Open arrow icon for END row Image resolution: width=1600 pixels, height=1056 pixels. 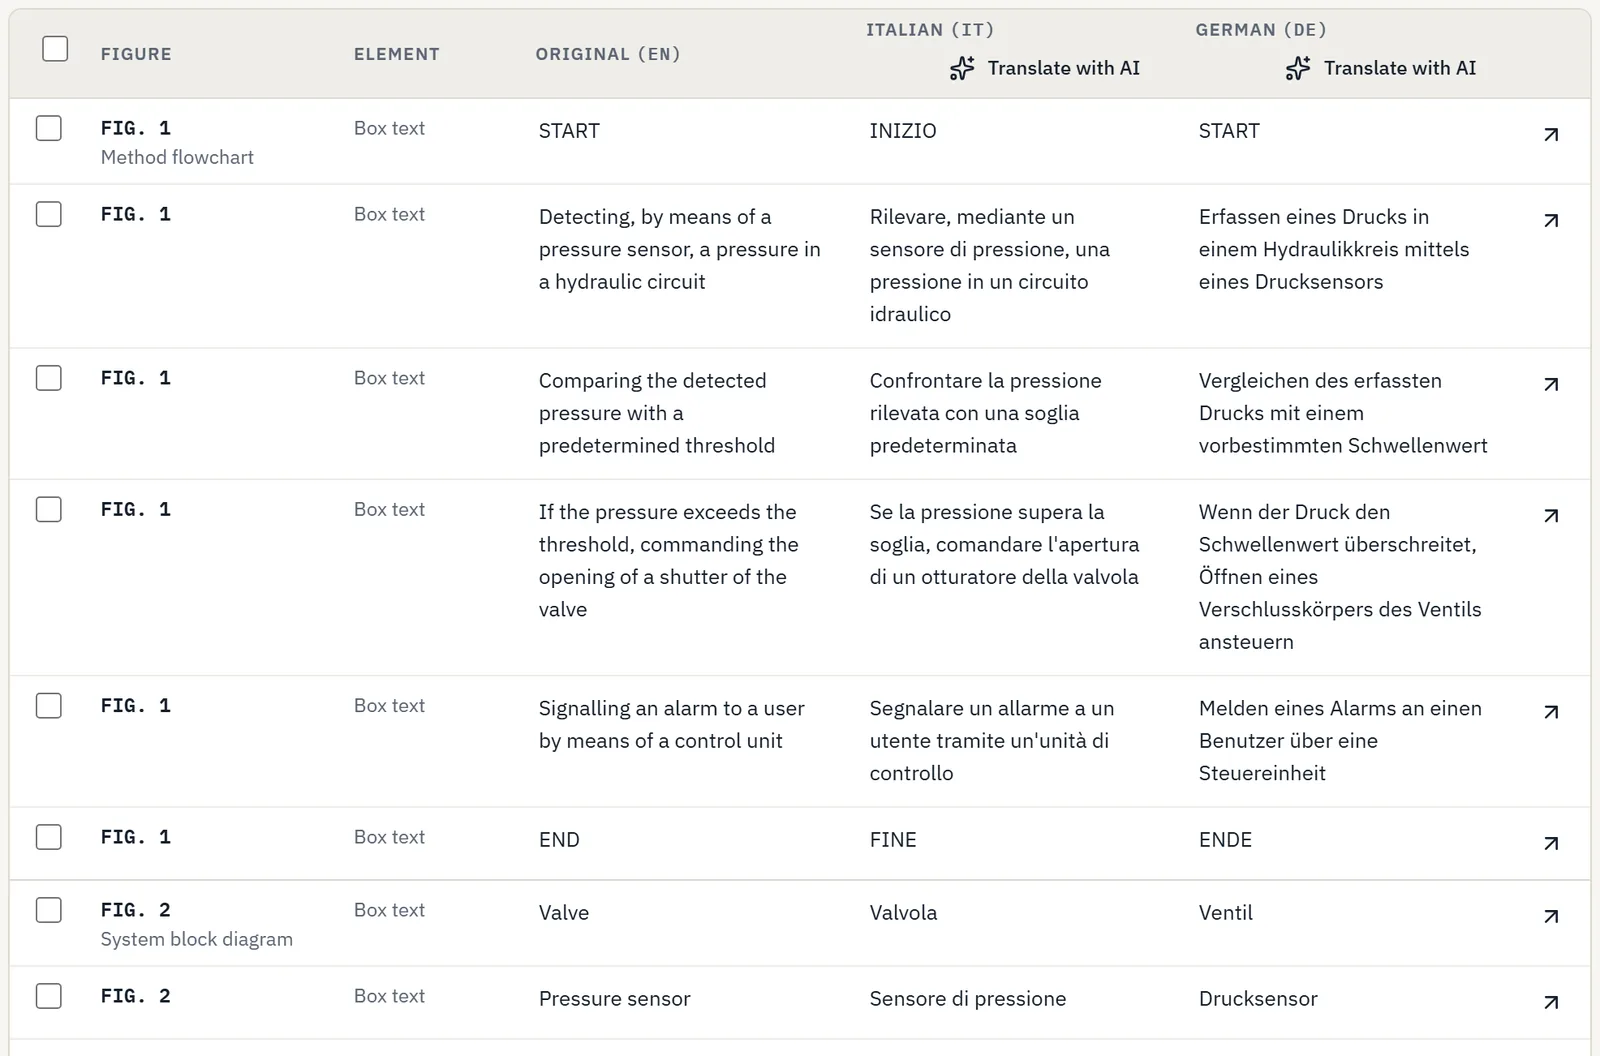coord(1551,843)
